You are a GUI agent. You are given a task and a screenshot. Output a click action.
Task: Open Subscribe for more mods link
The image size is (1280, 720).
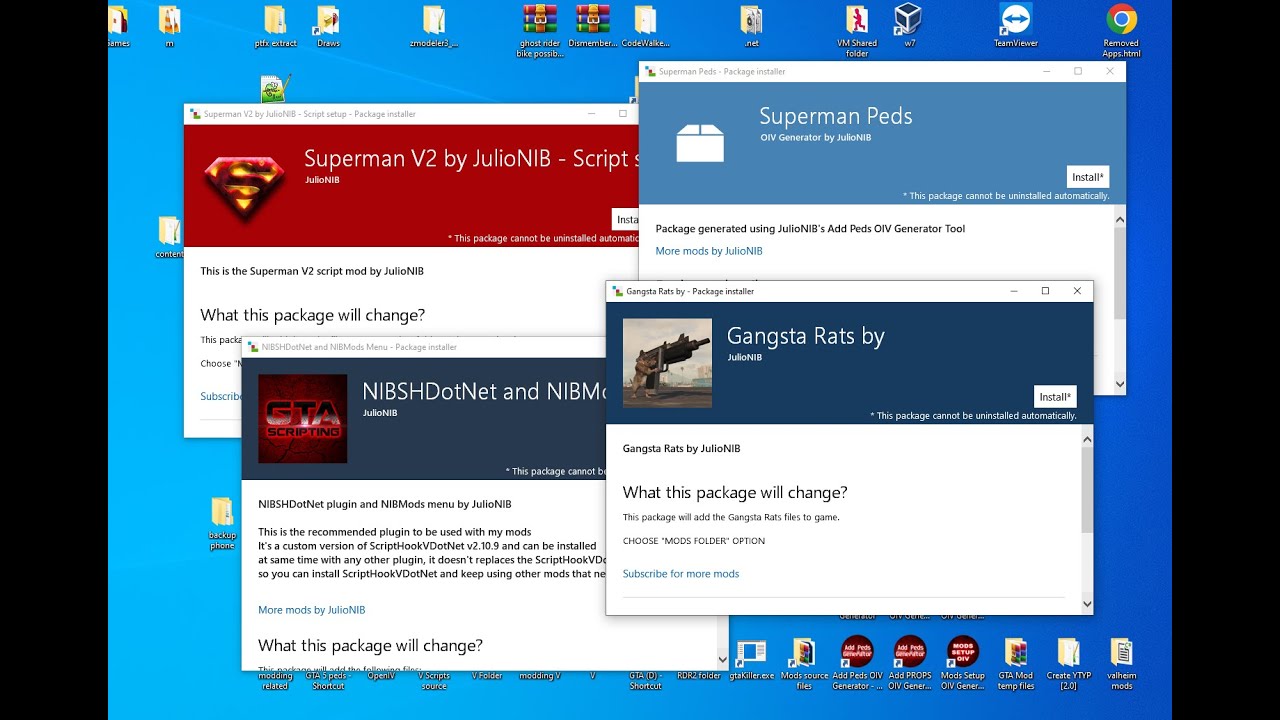(x=681, y=574)
